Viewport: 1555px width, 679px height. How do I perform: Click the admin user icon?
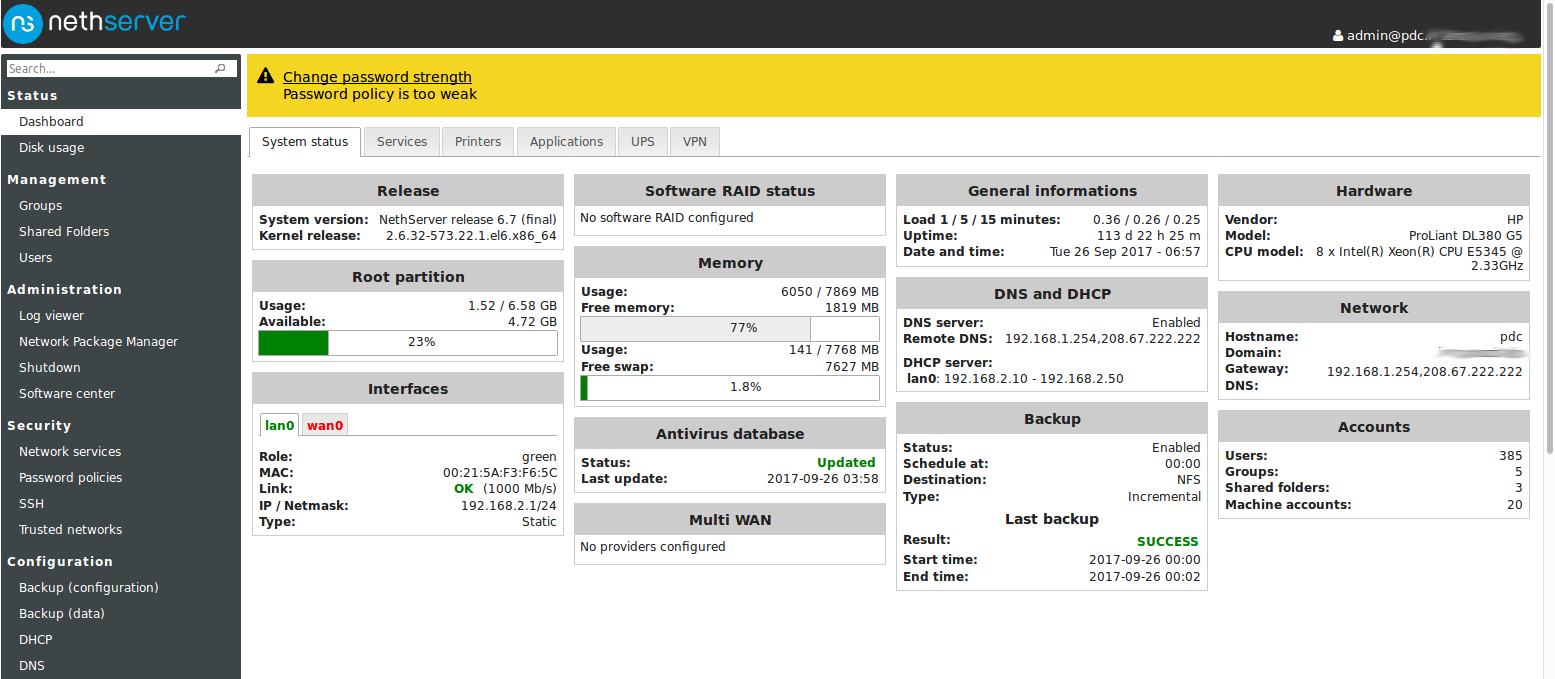point(1338,35)
